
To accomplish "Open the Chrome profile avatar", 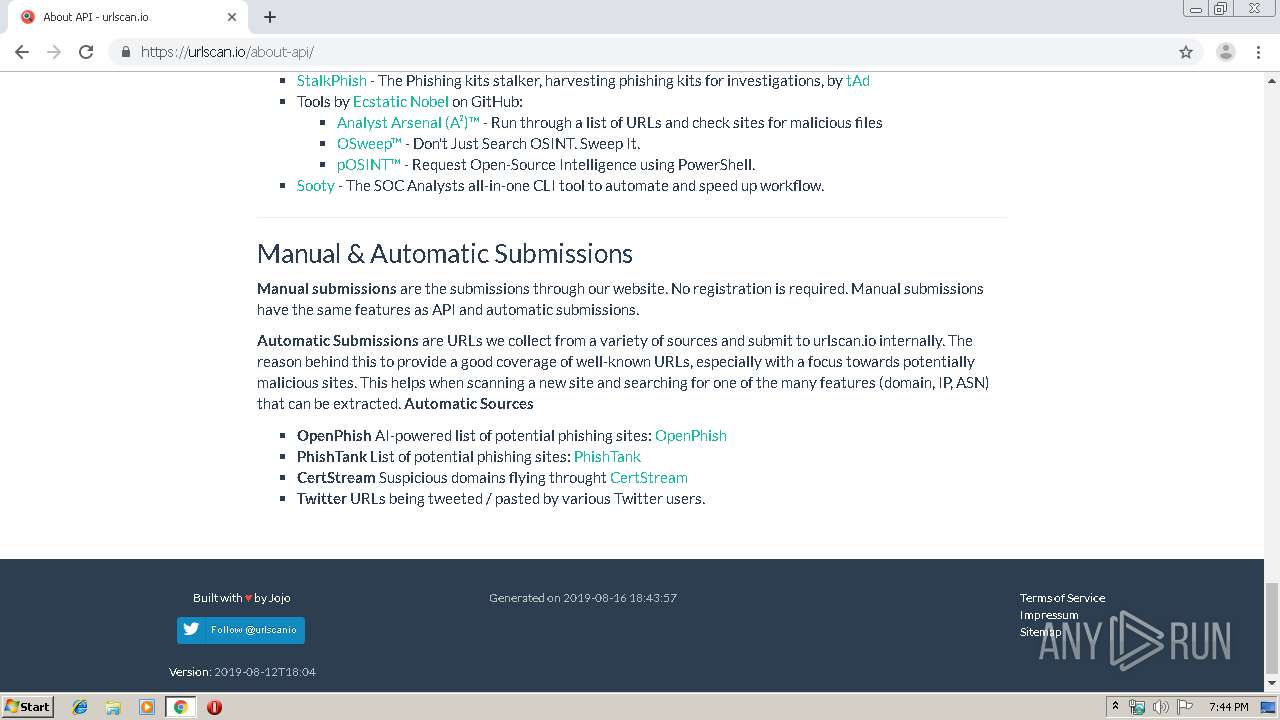I will pyautogui.click(x=1226, y=52).
